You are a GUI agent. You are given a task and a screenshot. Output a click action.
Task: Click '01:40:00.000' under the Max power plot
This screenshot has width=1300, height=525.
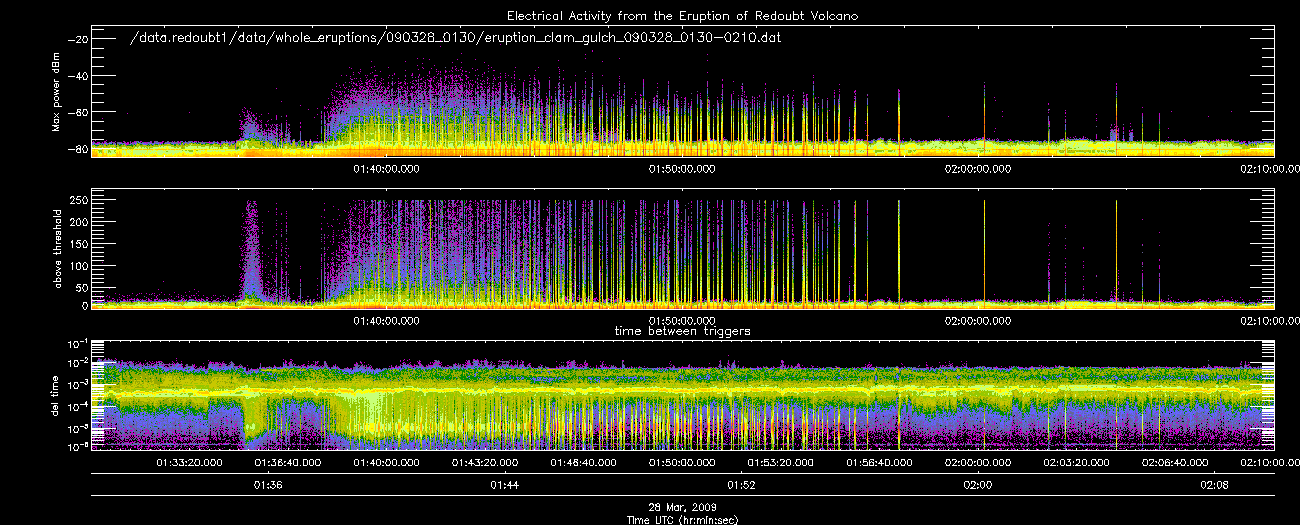click(x=387, y=169)
